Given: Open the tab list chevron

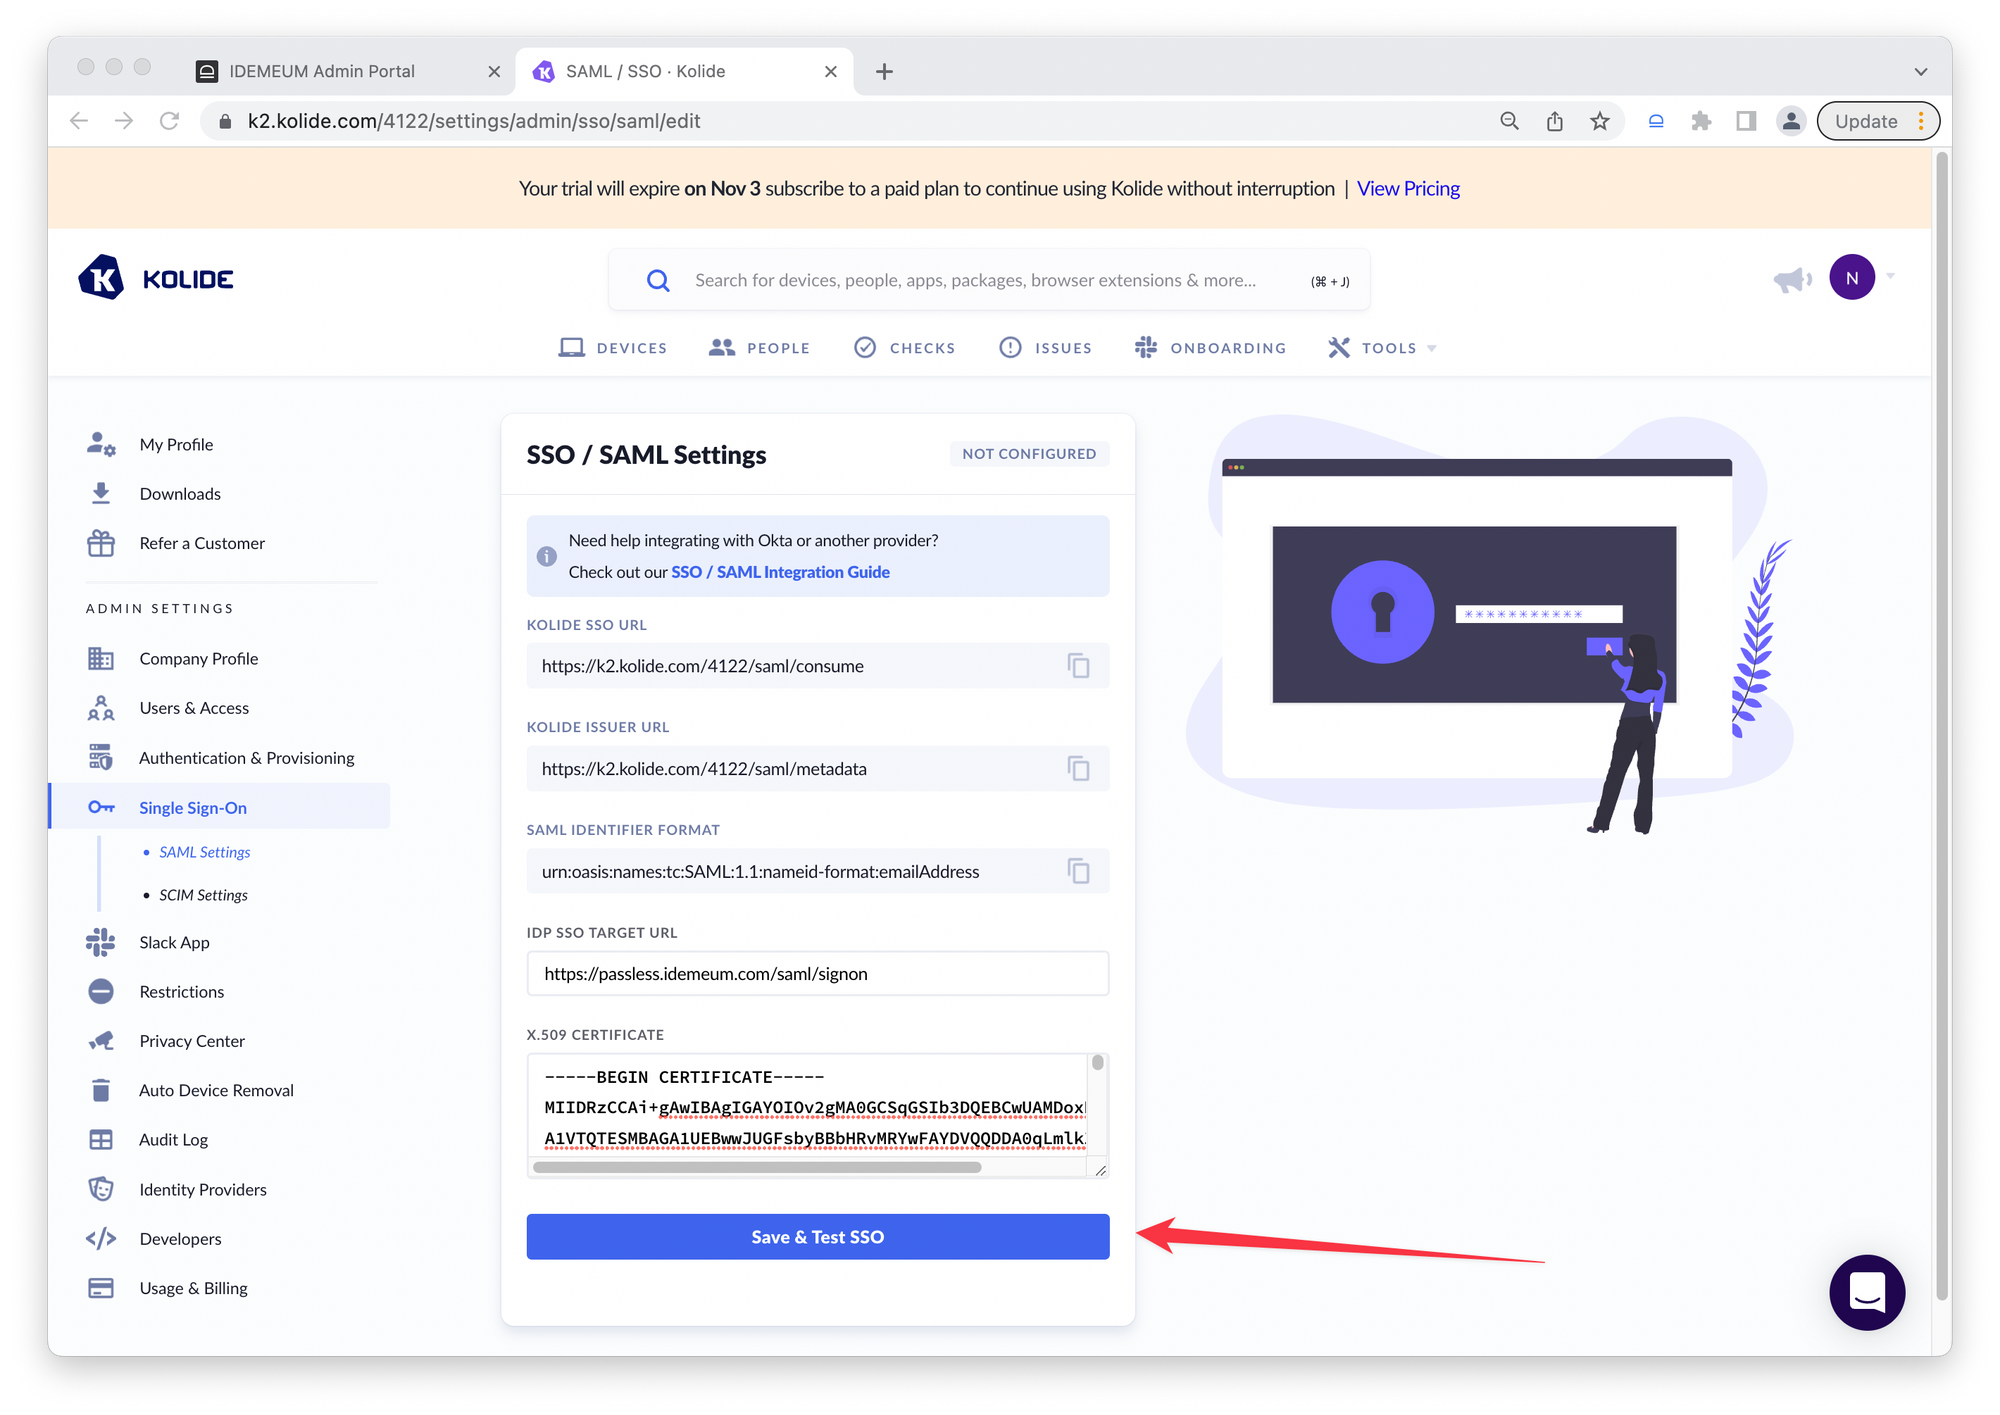Looking at the screenshot, I should point(1921,72).
